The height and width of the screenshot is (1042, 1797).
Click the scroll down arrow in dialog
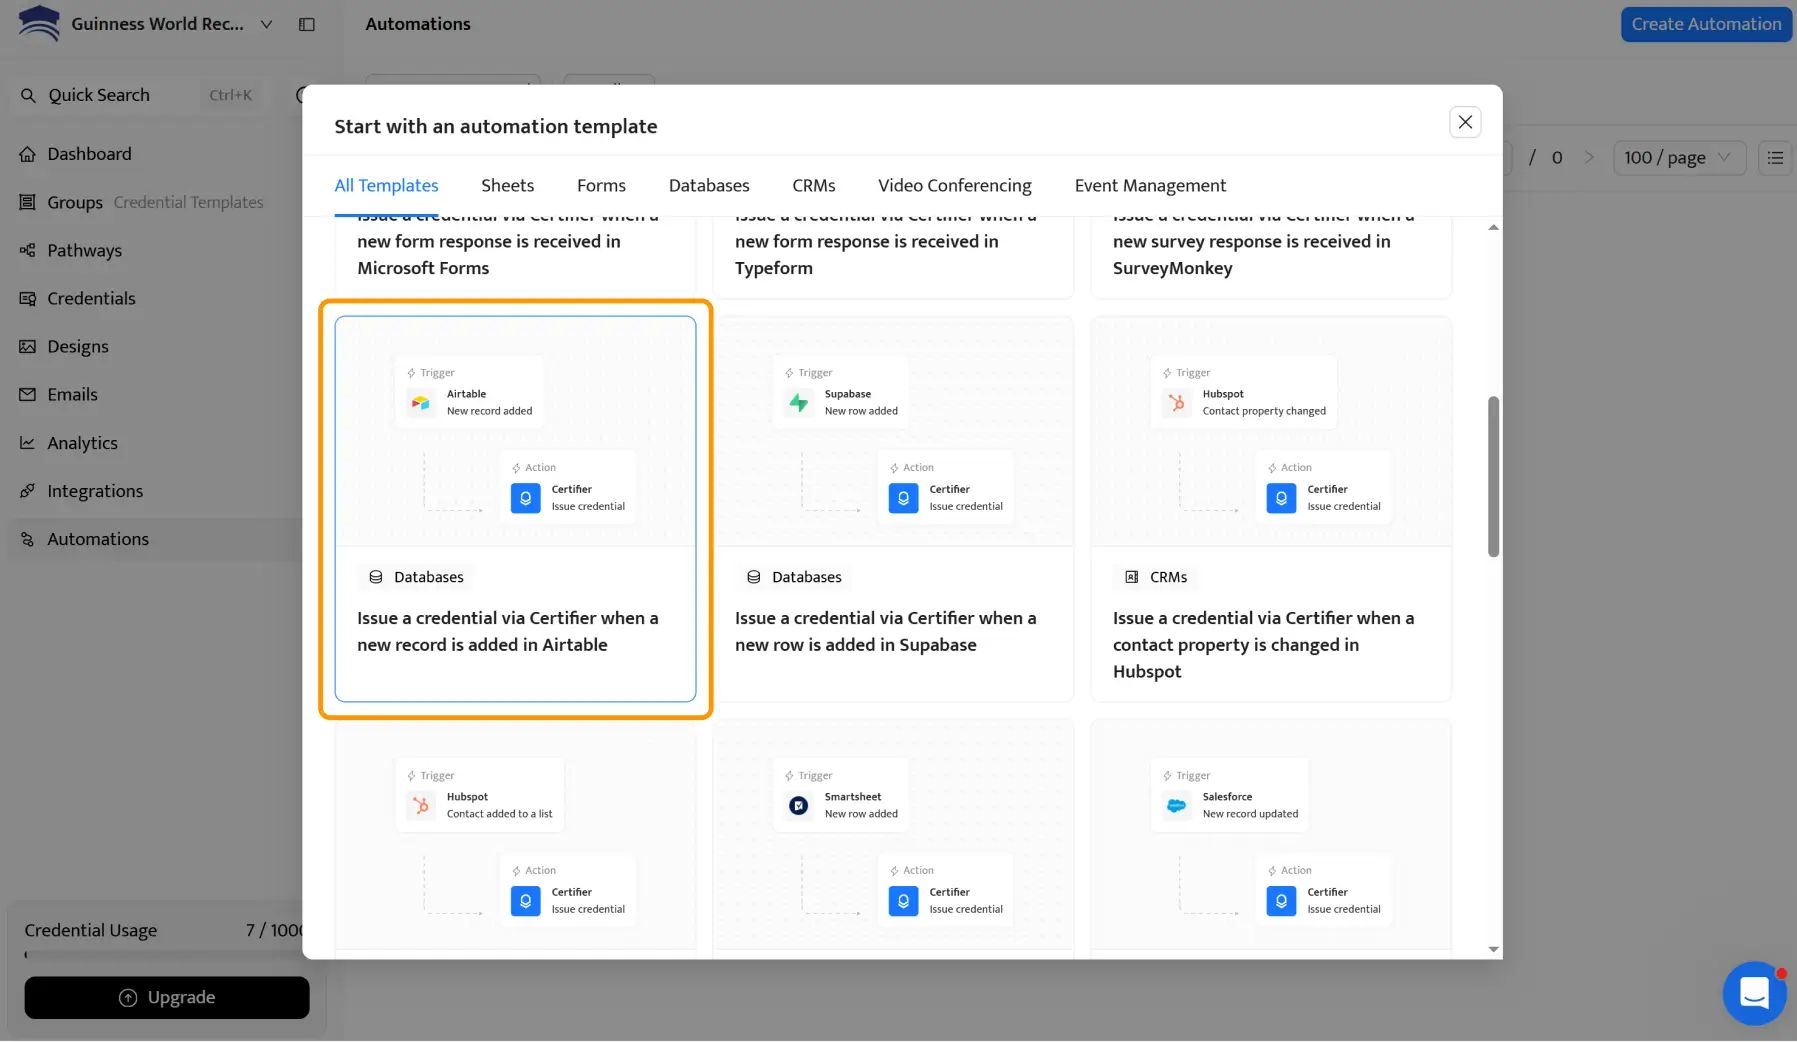[1493, 949]
